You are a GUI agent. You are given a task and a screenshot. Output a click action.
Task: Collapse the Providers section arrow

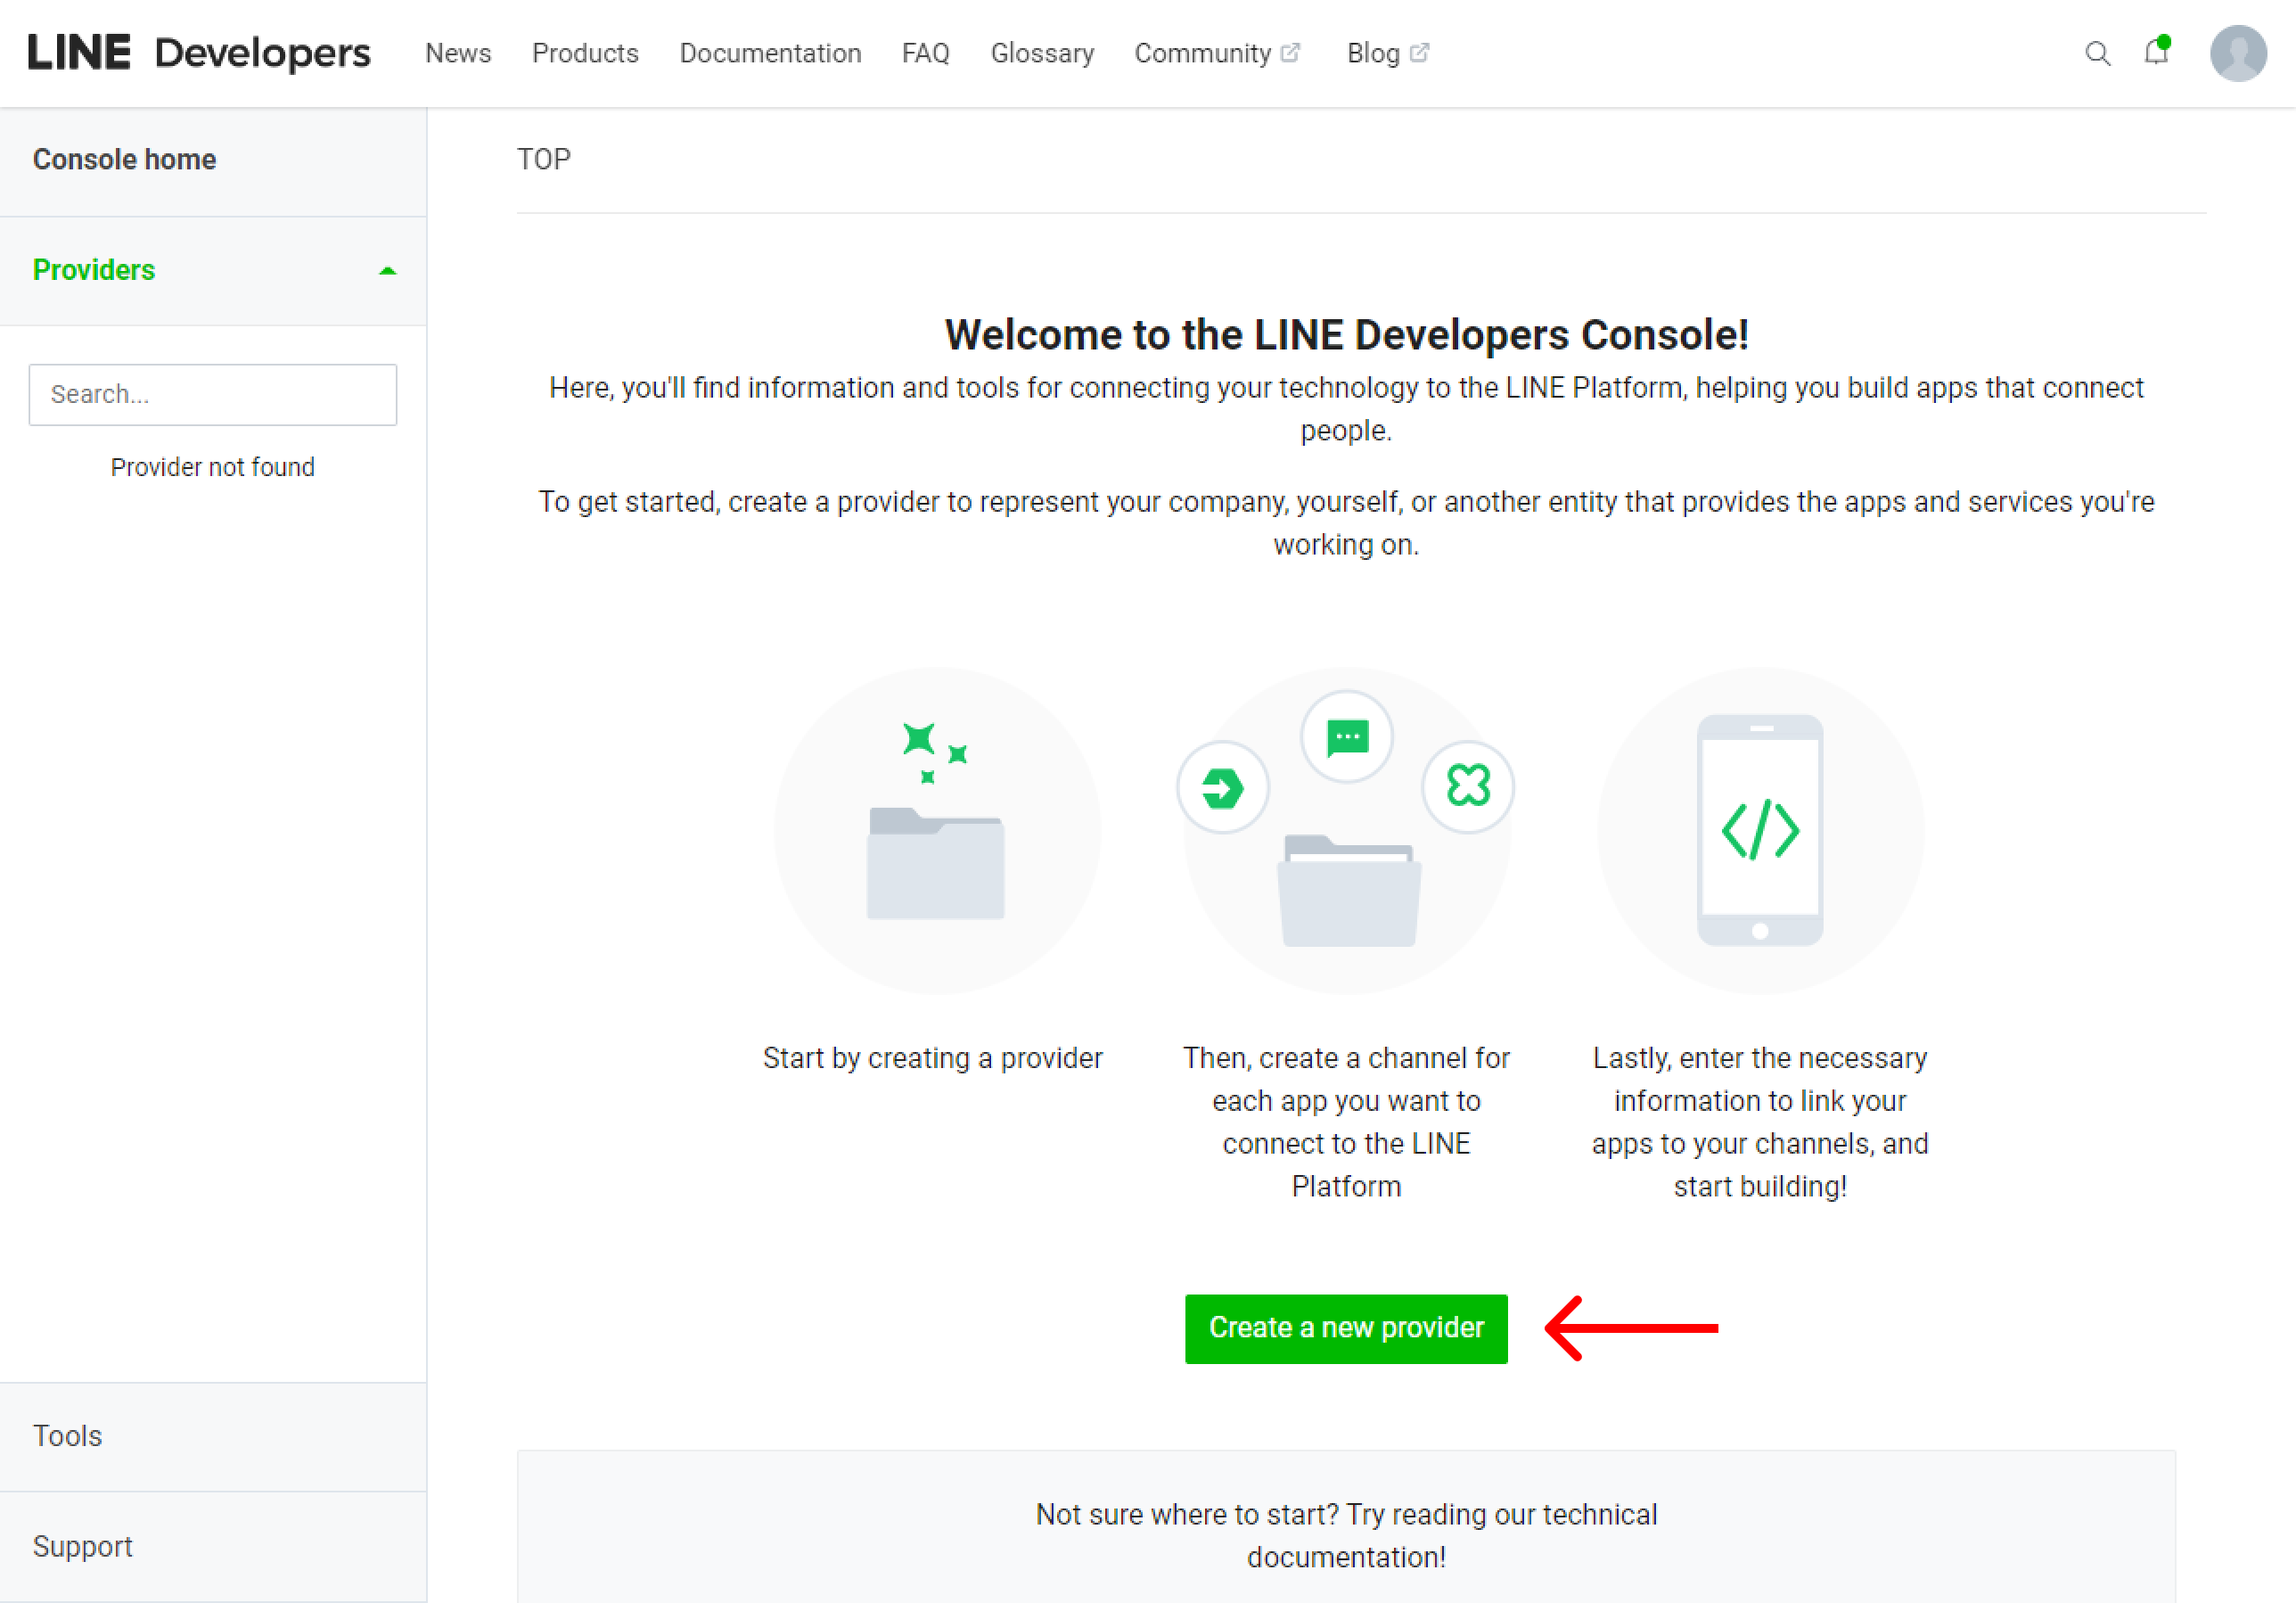pyautogui.click(x=388, y=271)
